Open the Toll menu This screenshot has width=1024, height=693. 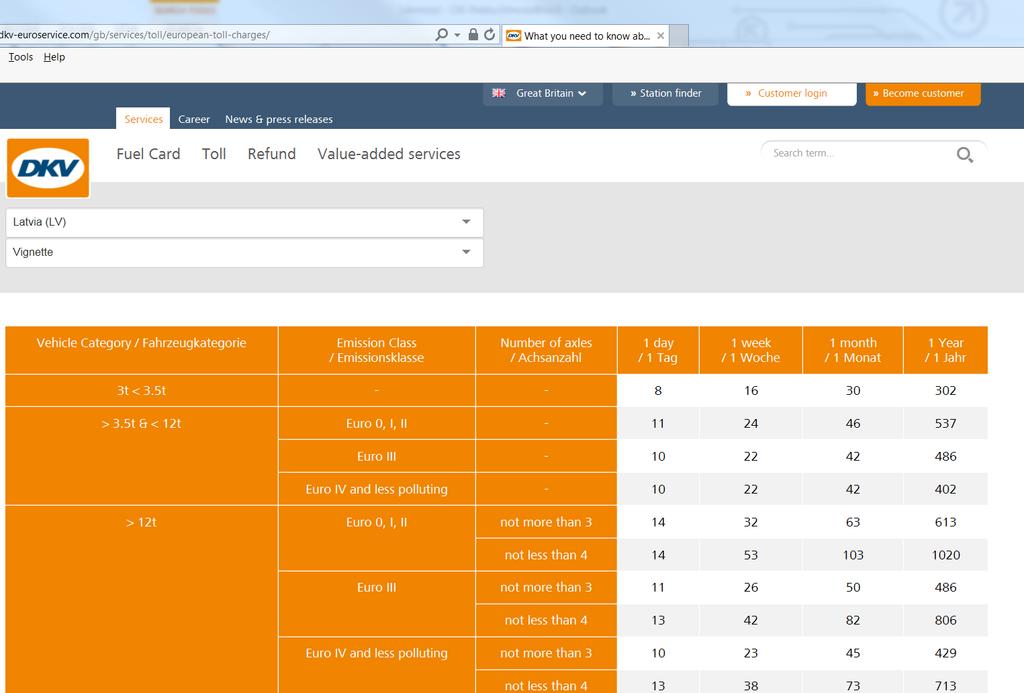[x=214, y=154]
